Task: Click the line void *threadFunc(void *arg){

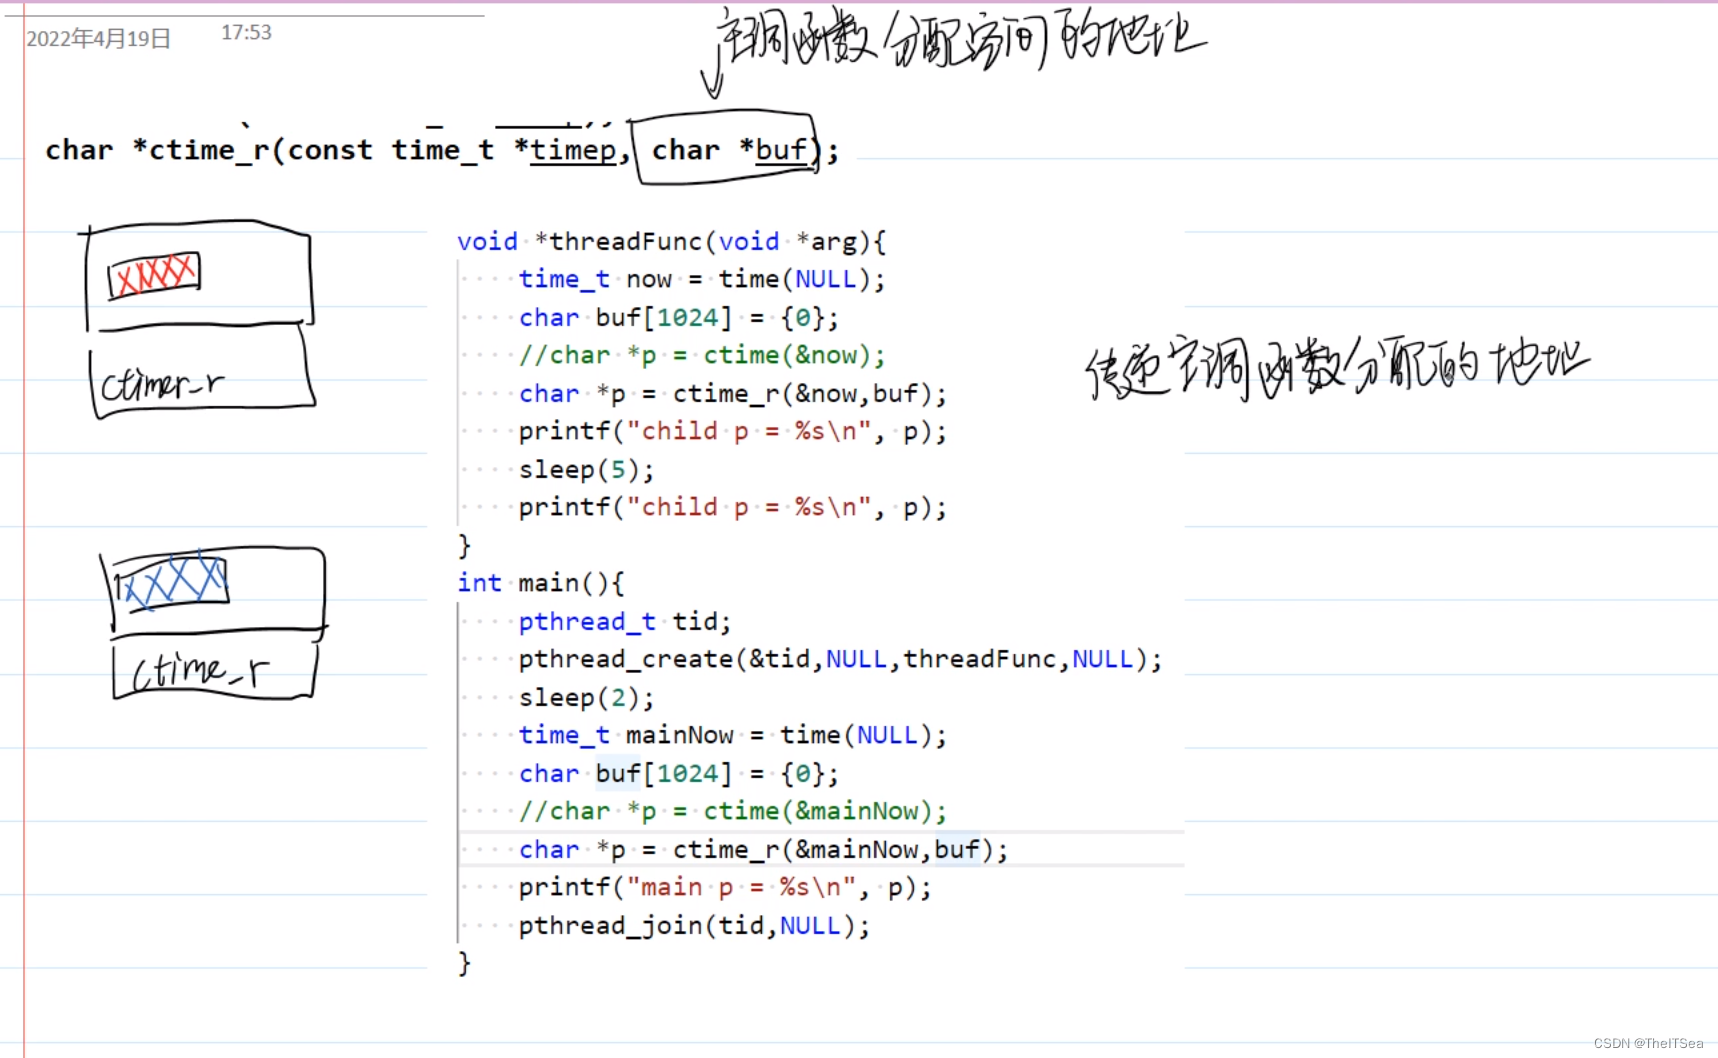Action: pos(671,241)
